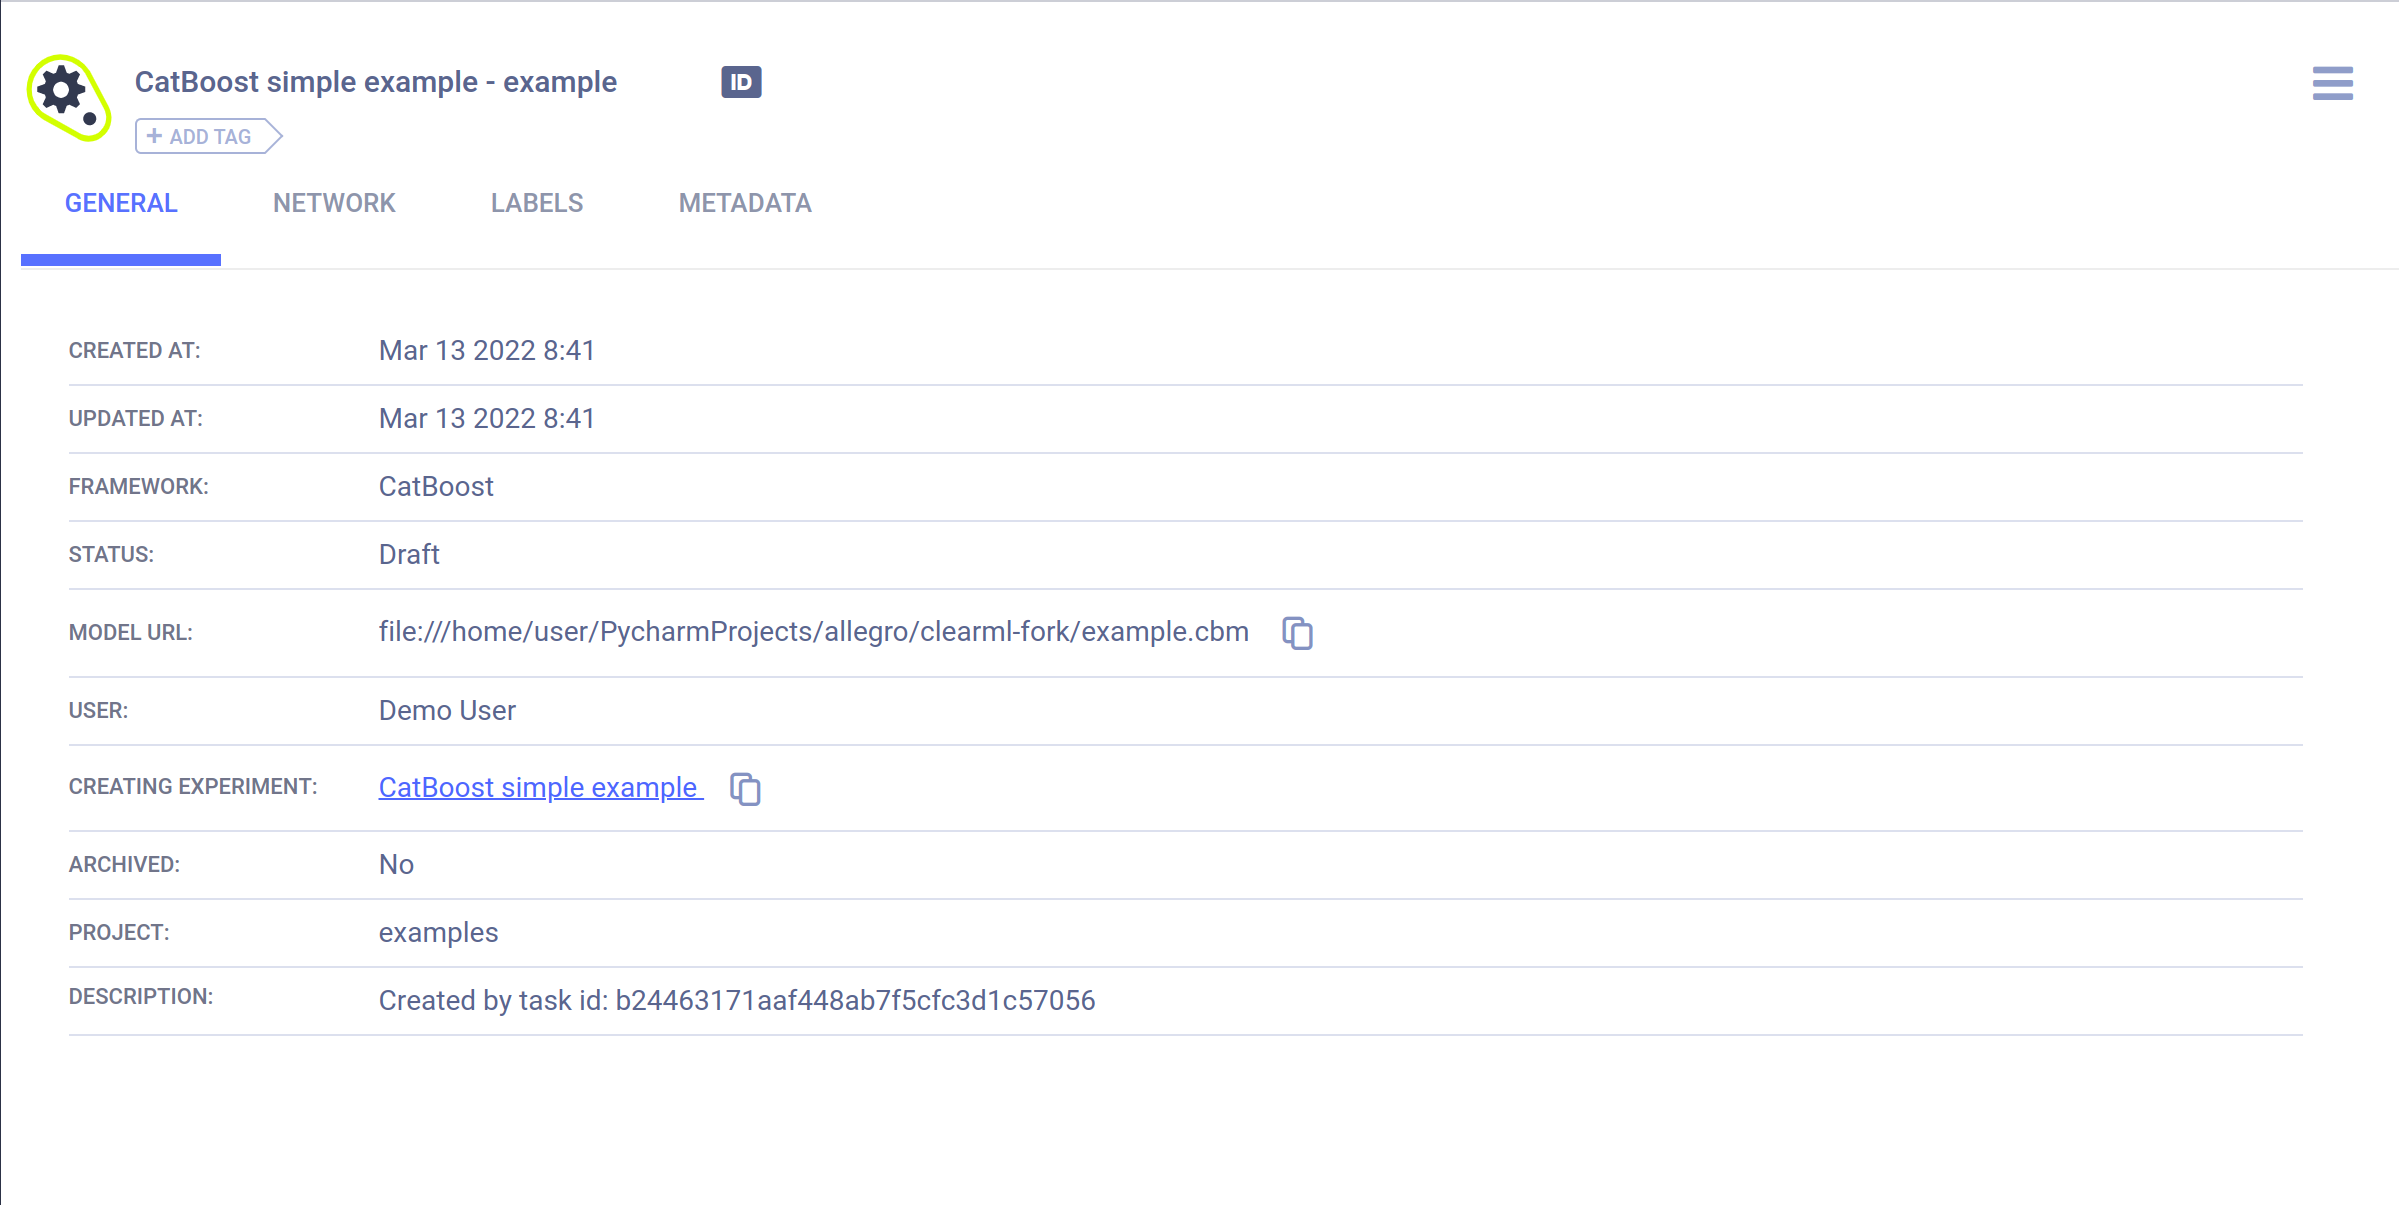Switch to the LABELS tab

tap(537, 203)
